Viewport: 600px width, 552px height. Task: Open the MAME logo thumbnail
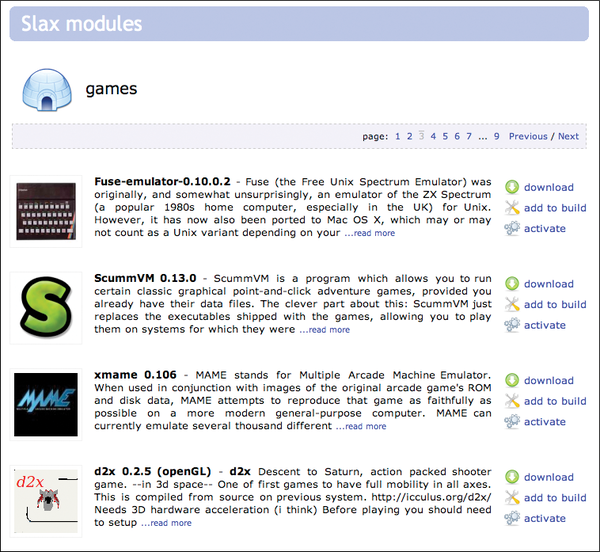46,405
